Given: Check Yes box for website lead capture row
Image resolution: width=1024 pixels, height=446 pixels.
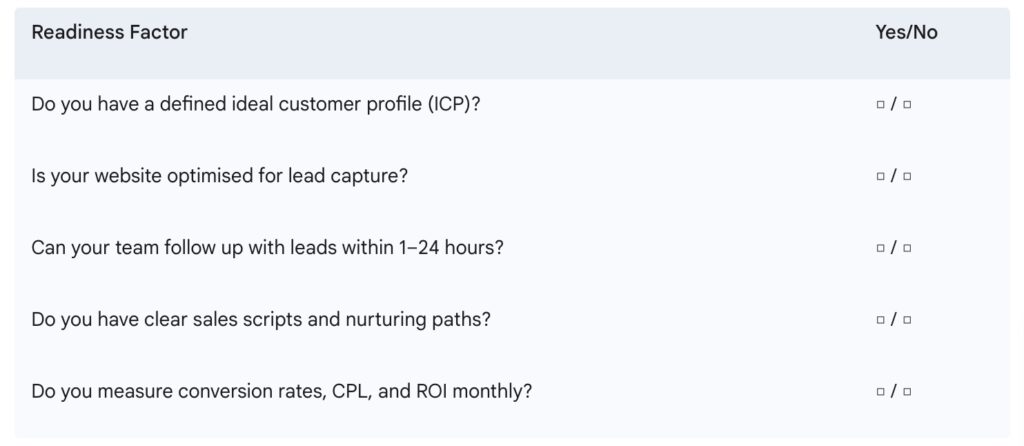Looking at the screenshot, I should click(x=880, y=176).
